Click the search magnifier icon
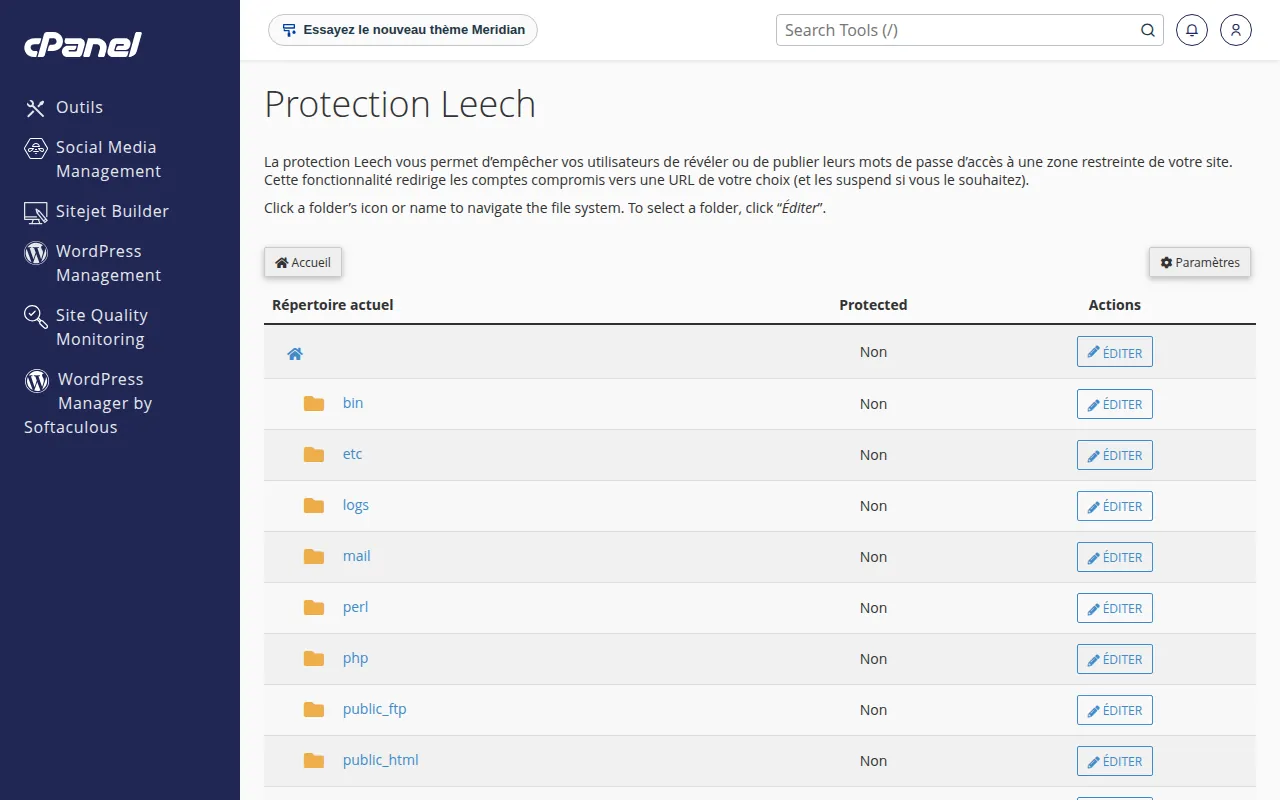This screenshot has height=800, width=1280. coord(1148,30)
